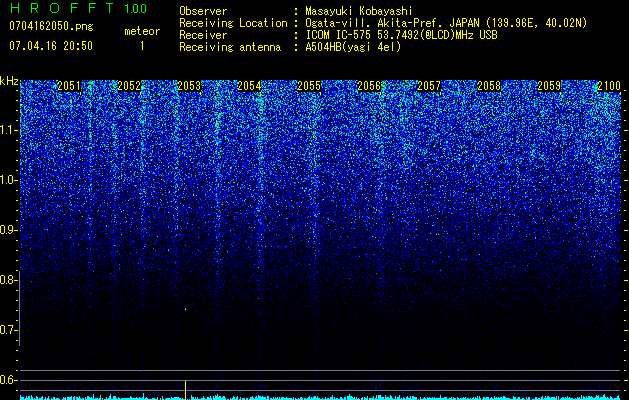Click the 2052 time marker
This screenshot has width=629, height=400.
[x=129, y=86]
